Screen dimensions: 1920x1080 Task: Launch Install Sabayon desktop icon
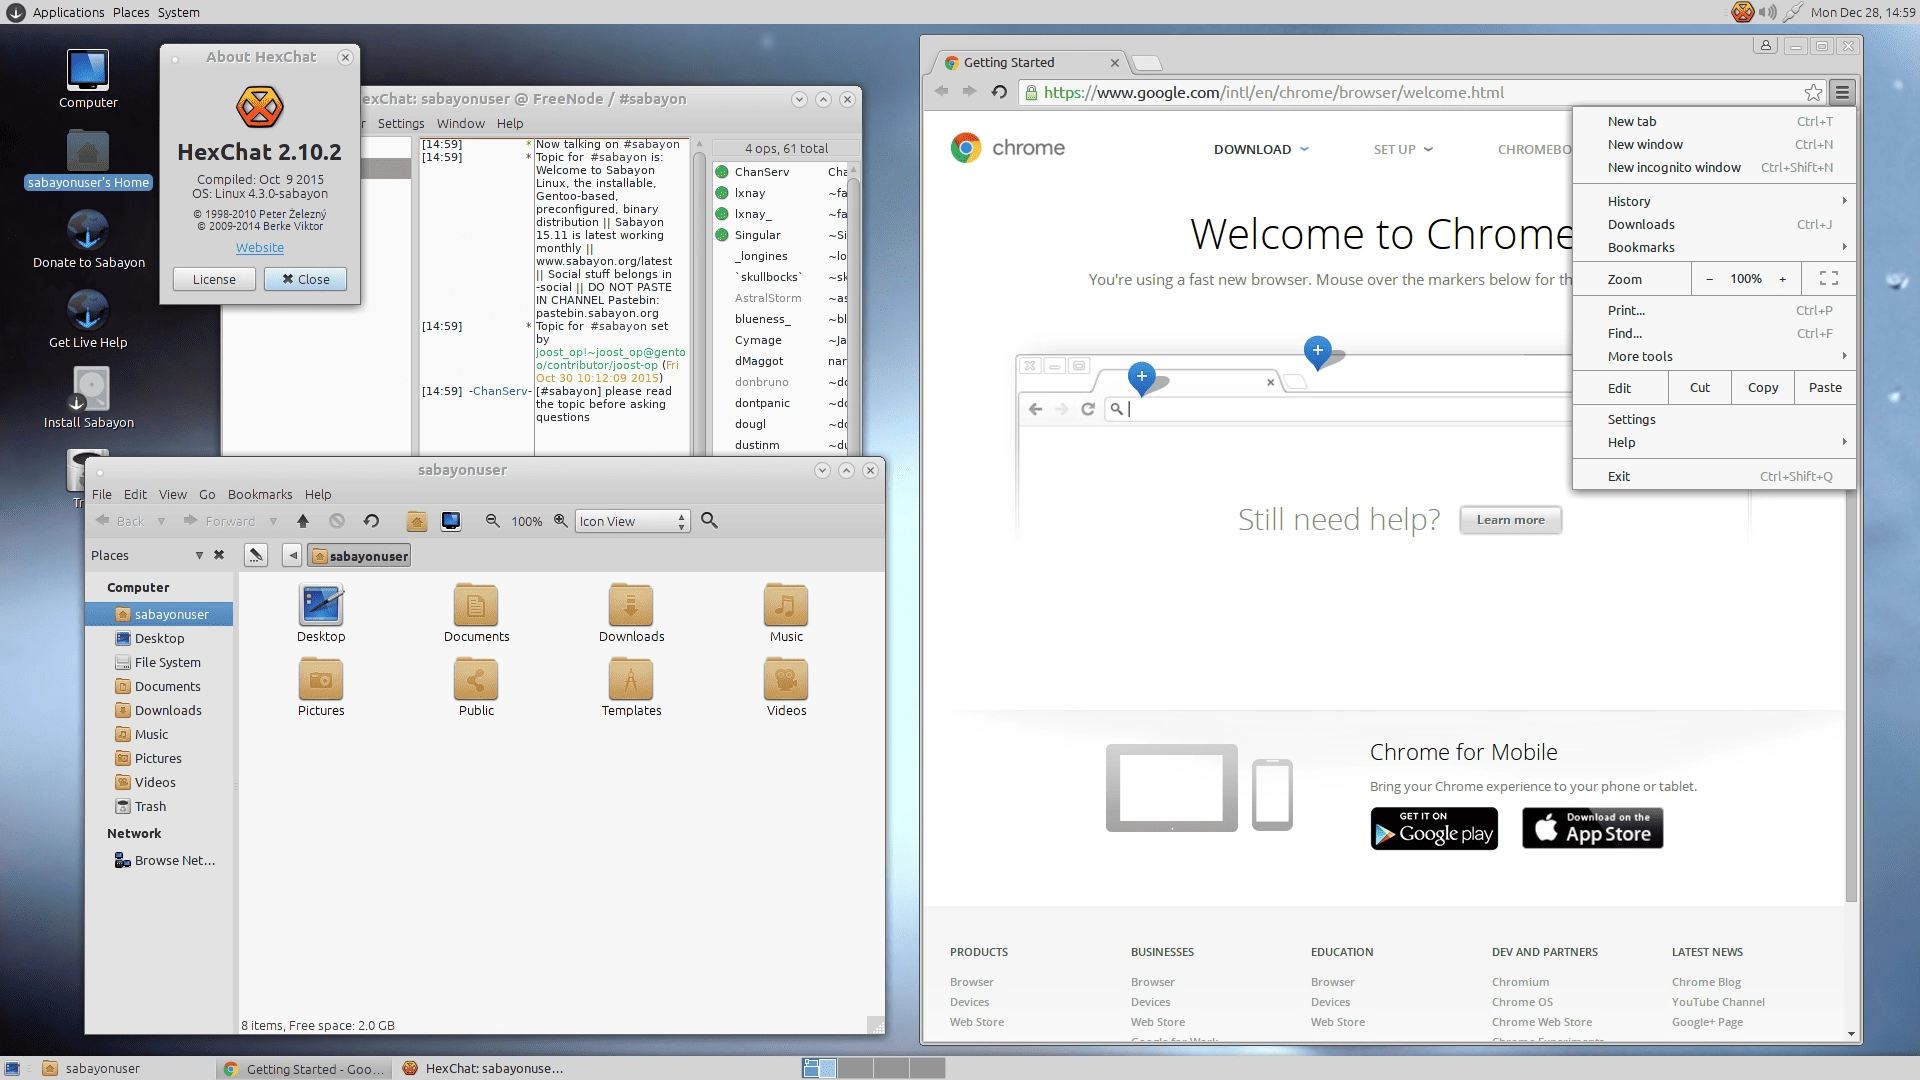point(88,400)
